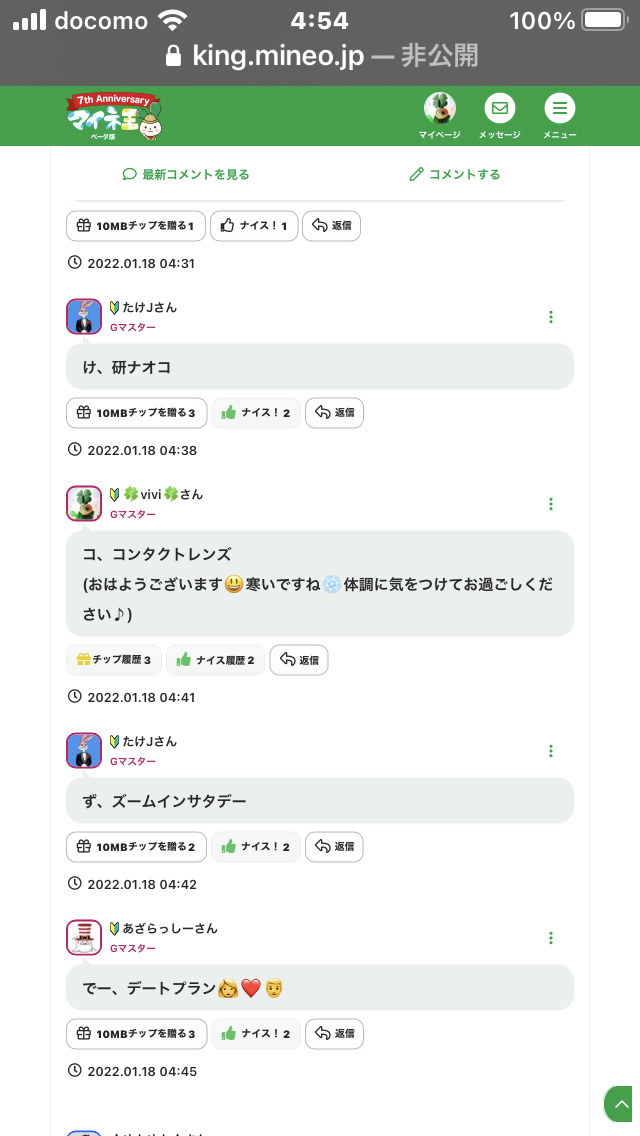Tap the king.mineo.jp address bar
640x1136 pixels.
pos(320,55)
